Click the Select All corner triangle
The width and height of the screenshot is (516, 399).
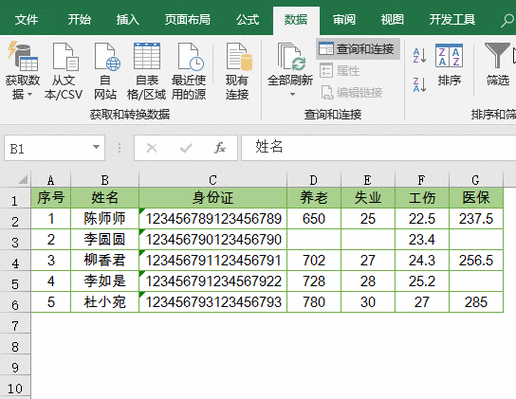pos(23,180)
